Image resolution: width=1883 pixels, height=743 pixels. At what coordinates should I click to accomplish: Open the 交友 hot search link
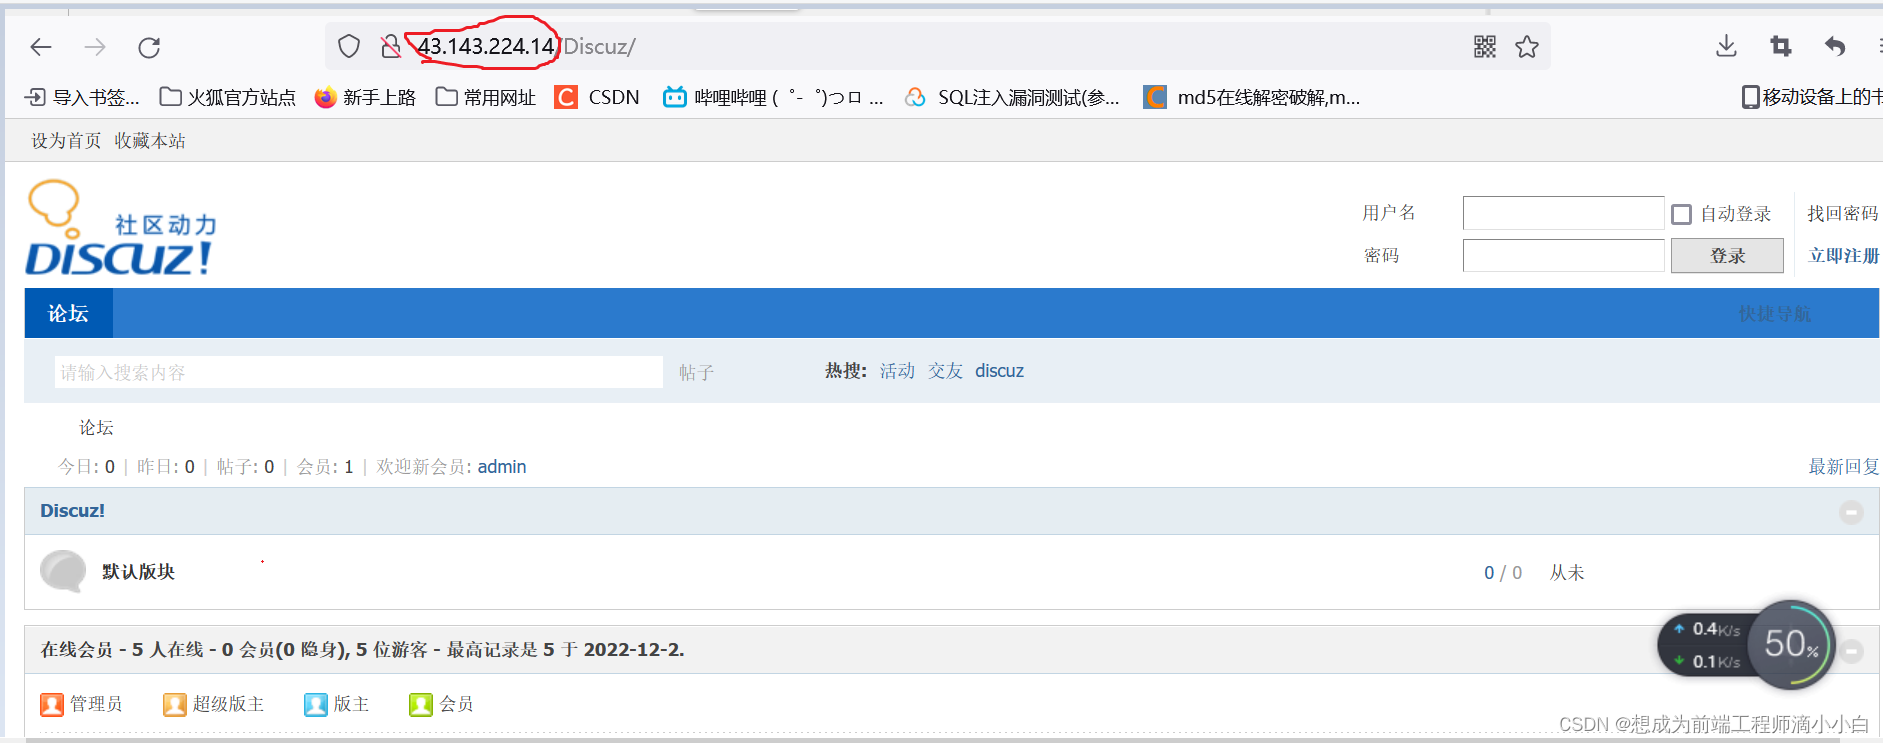click(x=945, y=371)
